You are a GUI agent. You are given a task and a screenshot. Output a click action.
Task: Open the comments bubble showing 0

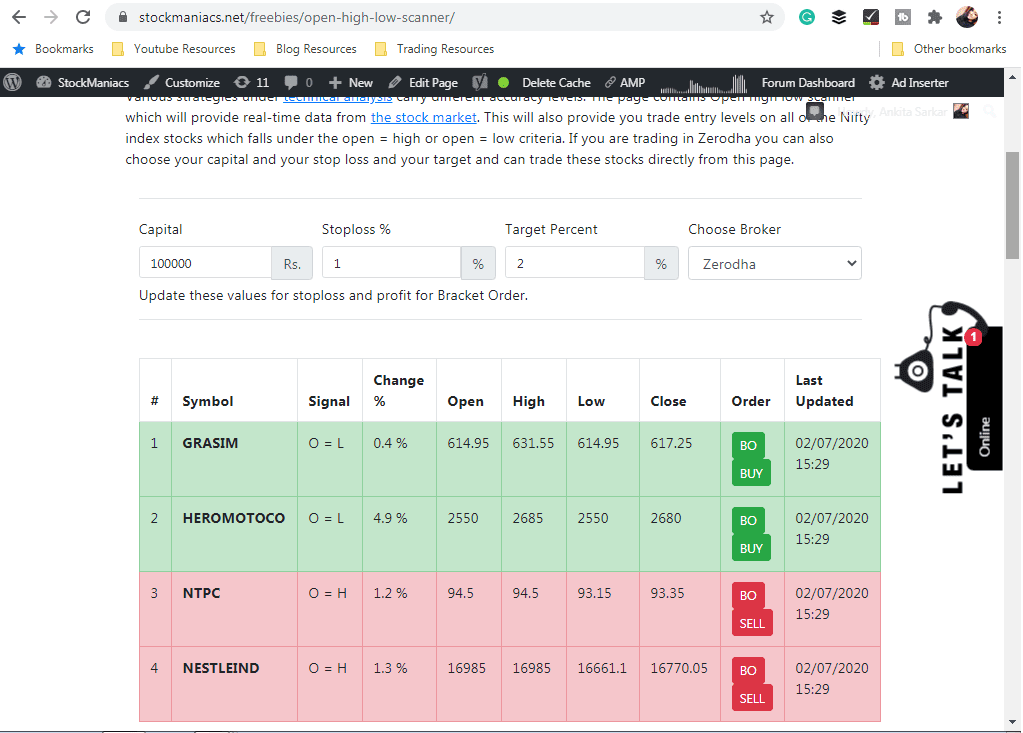click(298, 83)
